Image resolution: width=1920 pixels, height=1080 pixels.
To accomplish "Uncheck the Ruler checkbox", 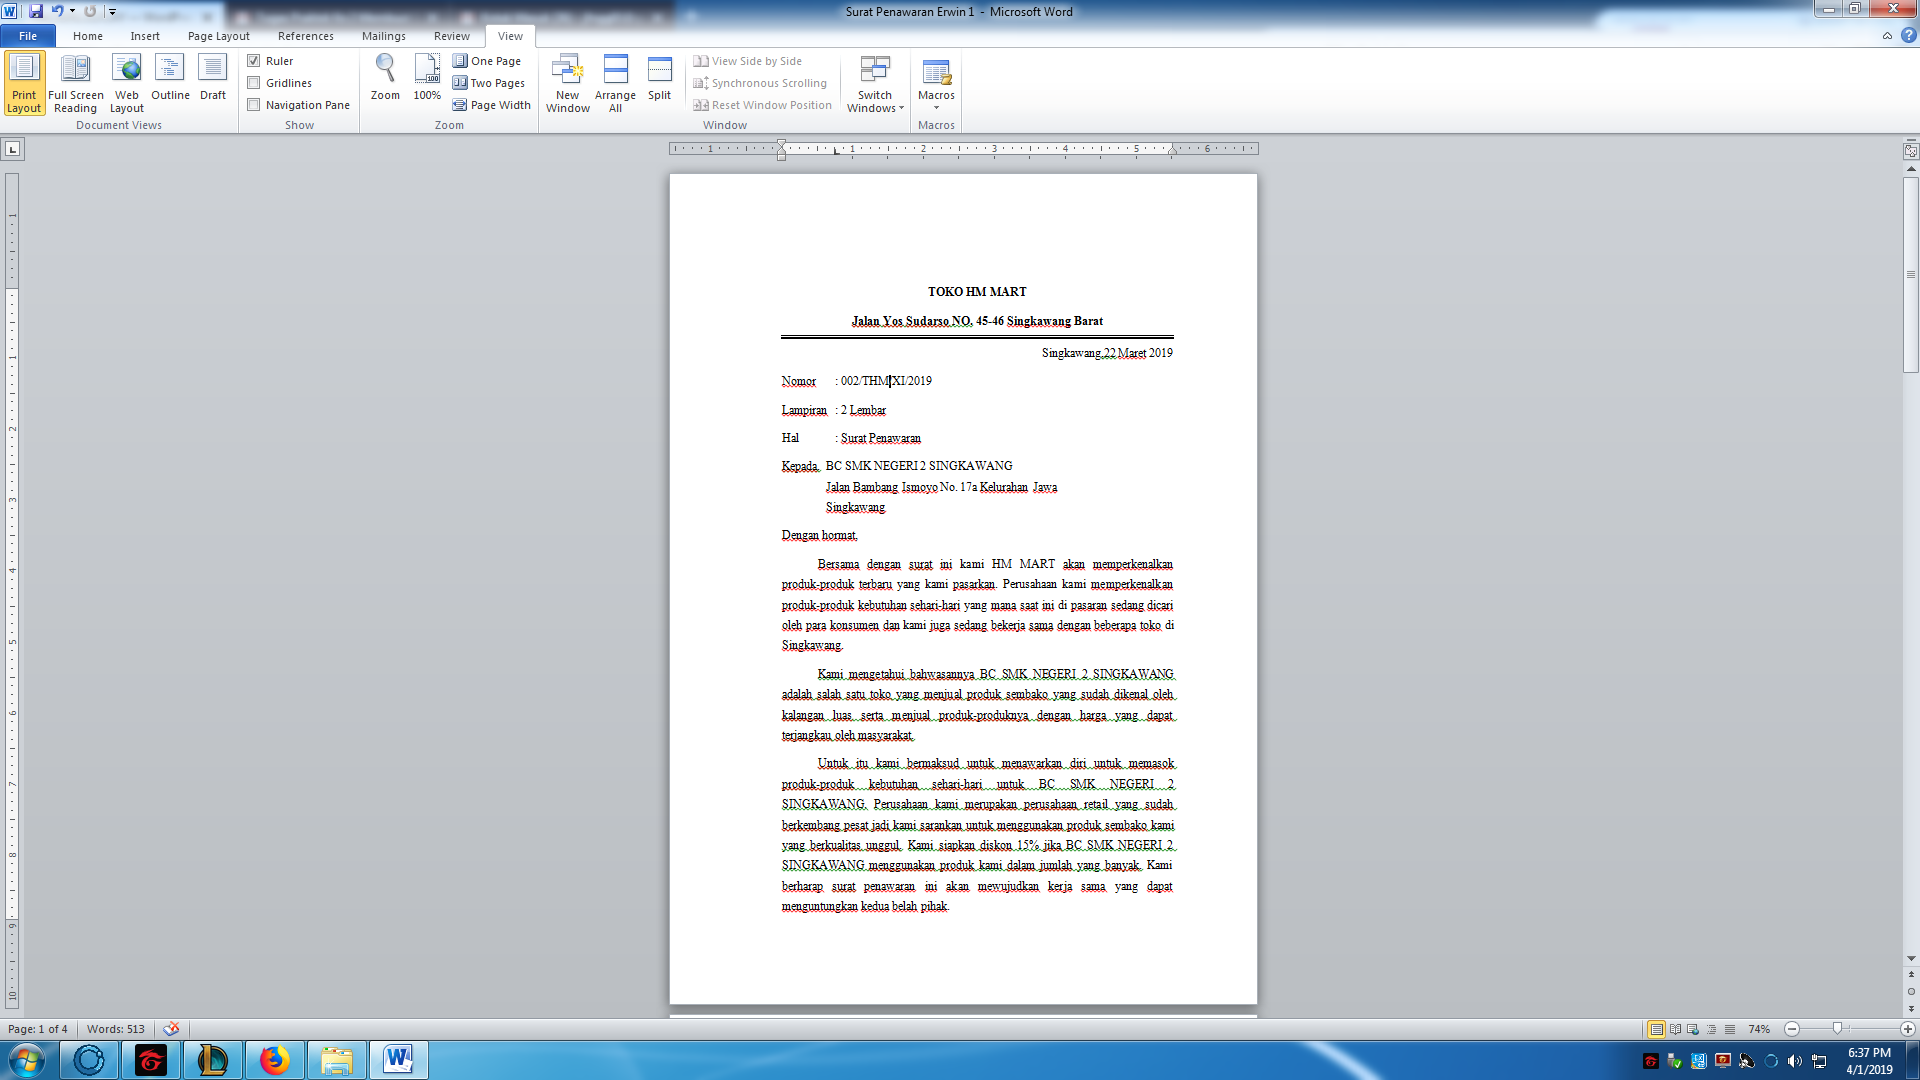I will (x=254, y=61).
